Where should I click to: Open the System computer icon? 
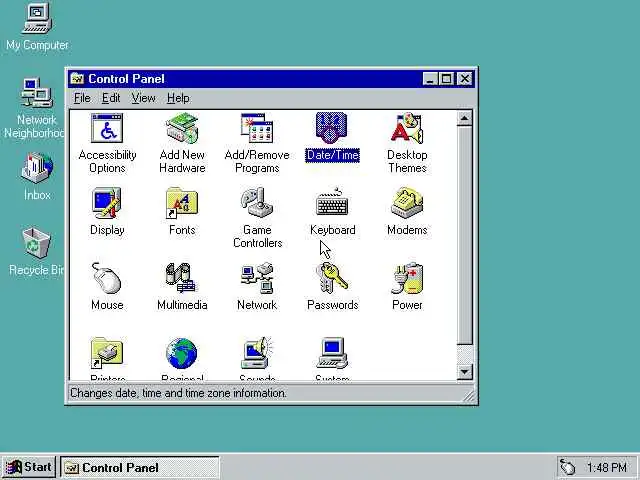332,353
